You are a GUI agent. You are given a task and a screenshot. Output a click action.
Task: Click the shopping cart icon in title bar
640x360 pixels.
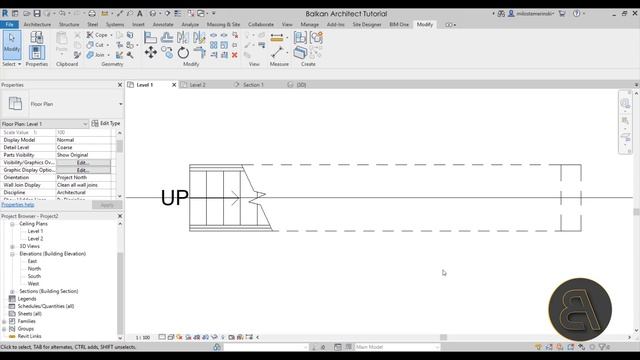[562, 13]
